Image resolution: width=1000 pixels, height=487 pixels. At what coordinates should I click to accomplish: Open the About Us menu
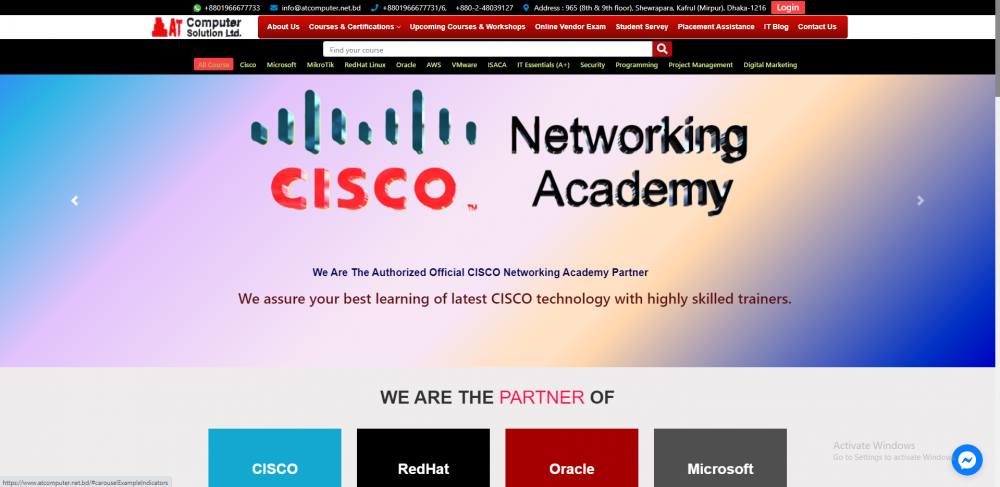(x=283, y=27)
